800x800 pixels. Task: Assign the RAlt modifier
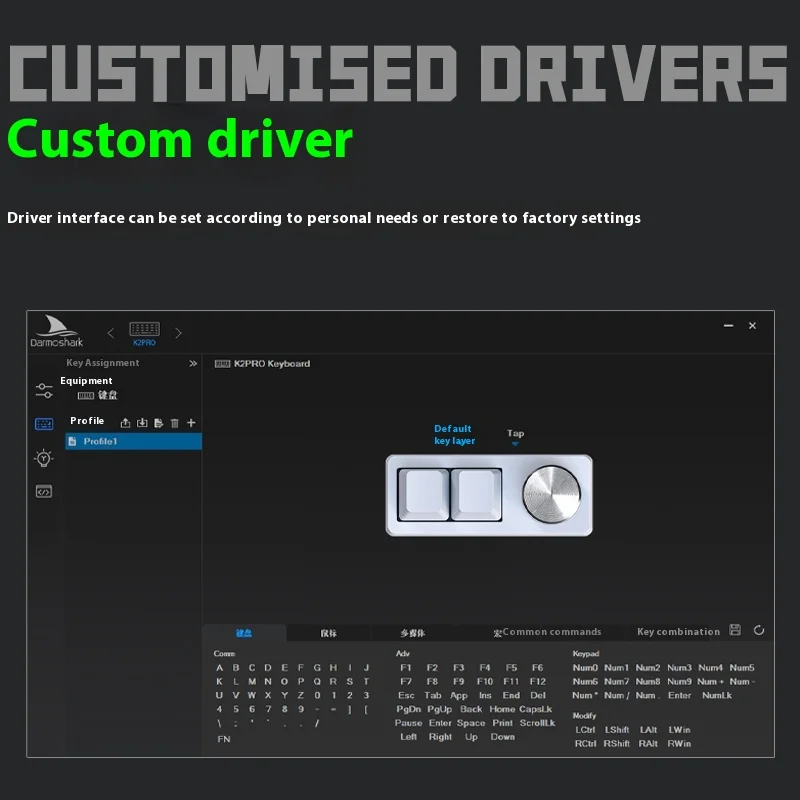648,743
